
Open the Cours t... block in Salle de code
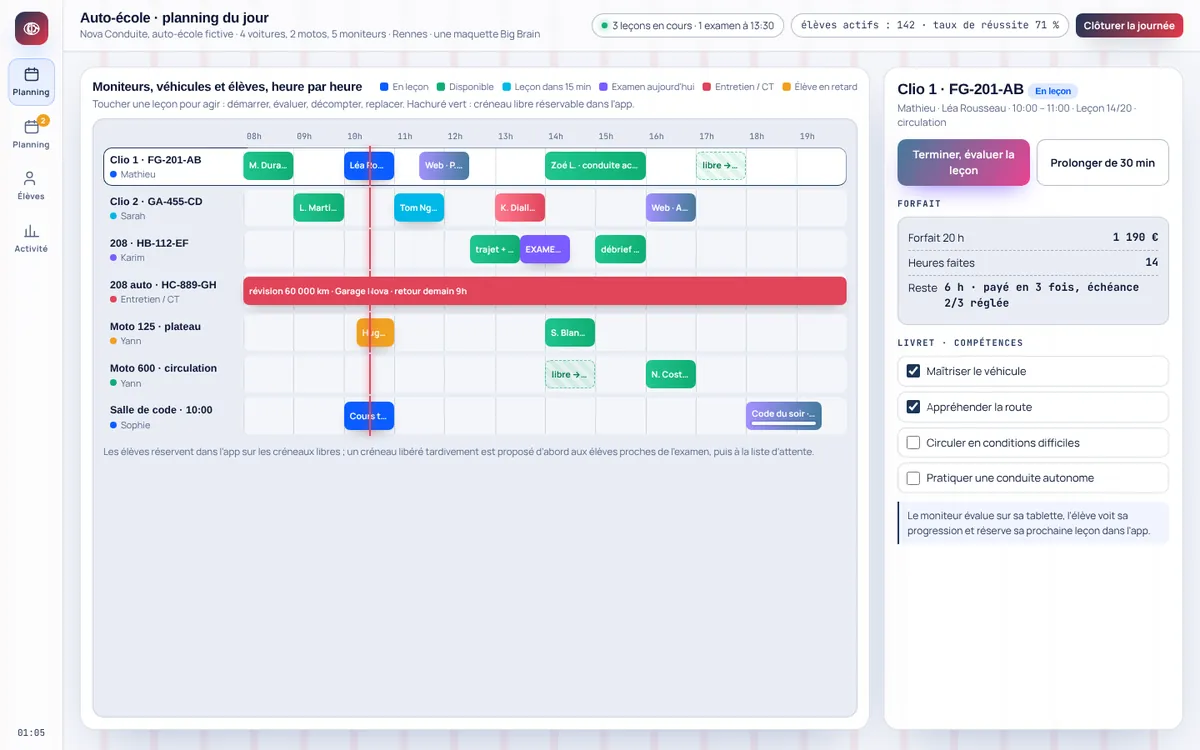369,416
